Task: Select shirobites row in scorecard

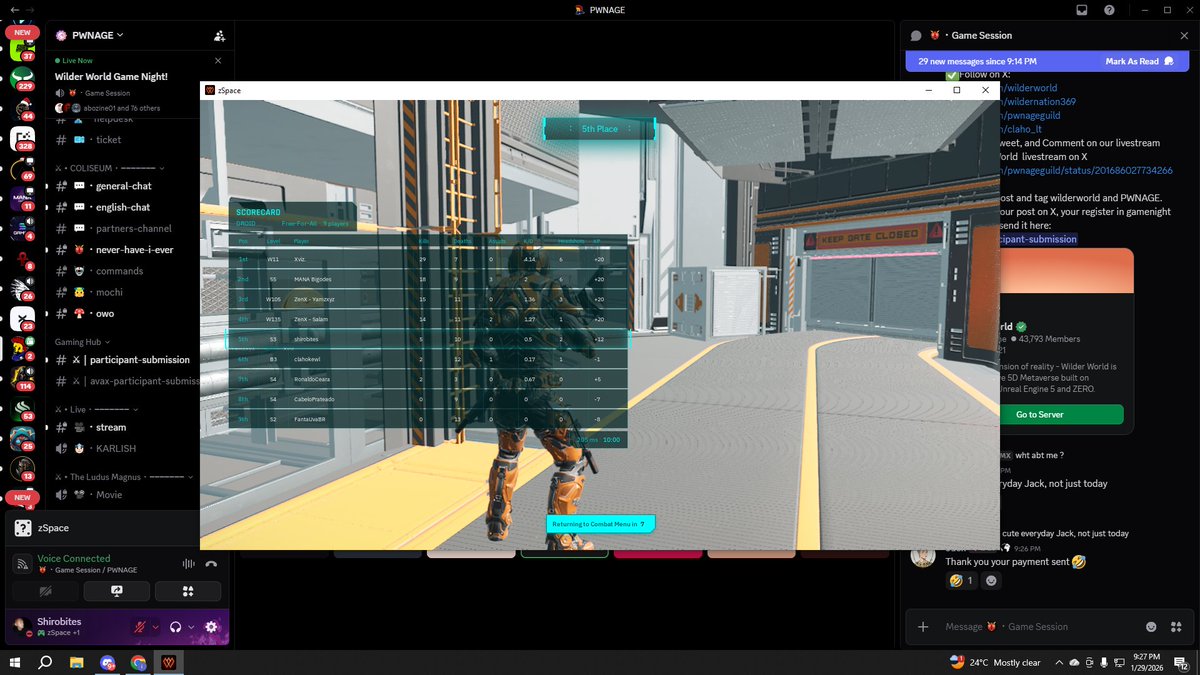Action: [x=428, y=339]
